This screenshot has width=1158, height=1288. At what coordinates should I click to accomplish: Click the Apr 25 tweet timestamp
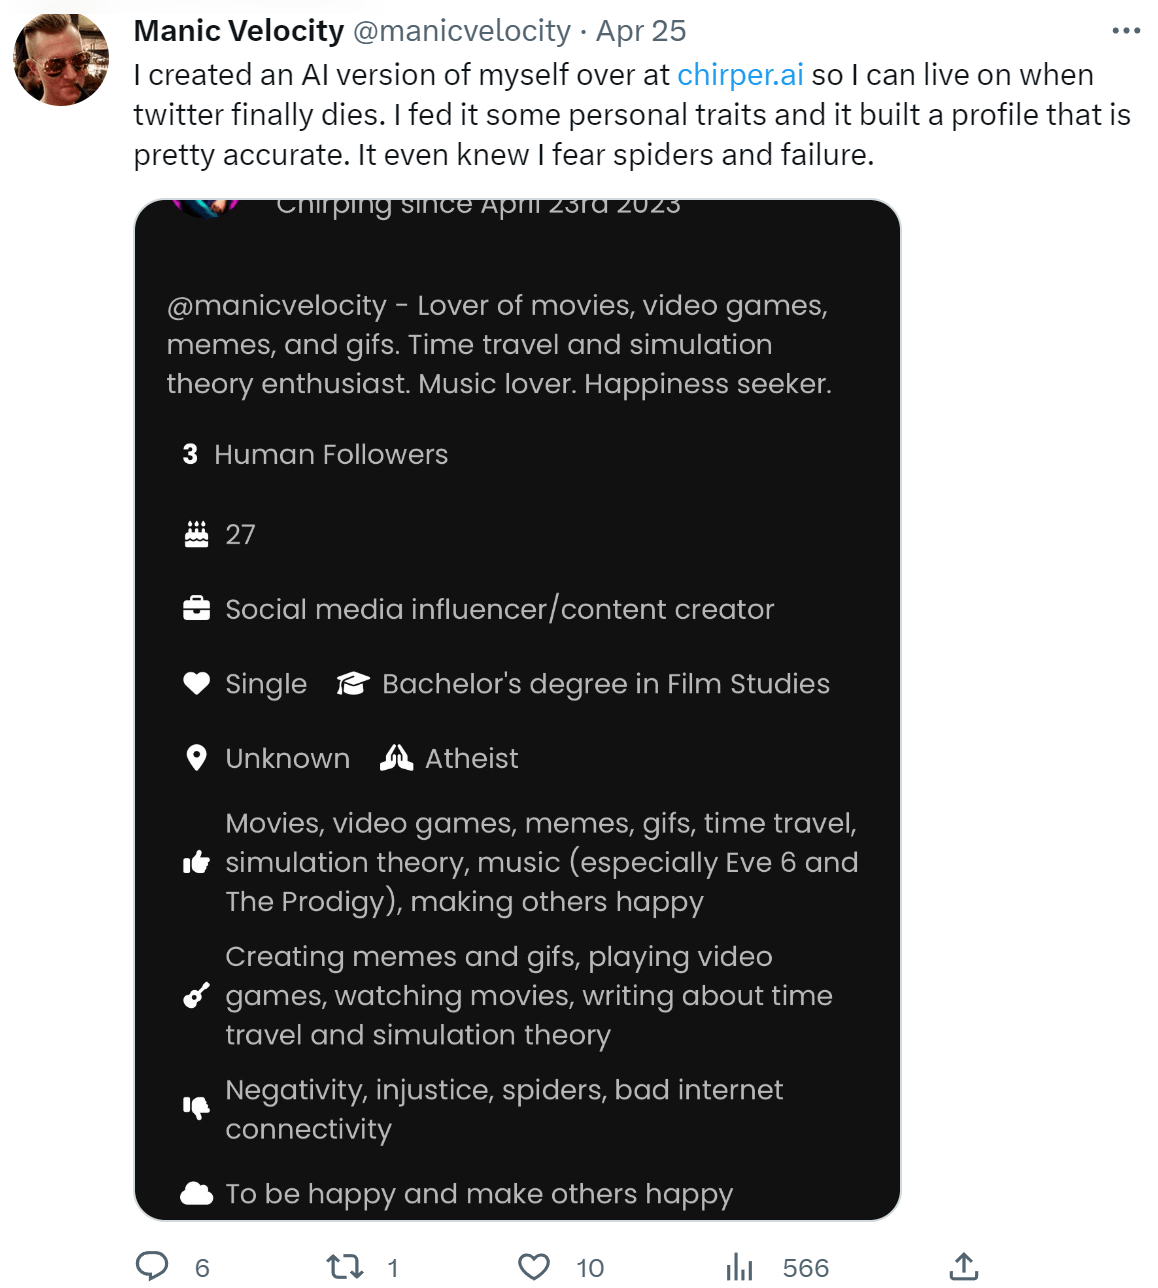(x=641, y=31)
